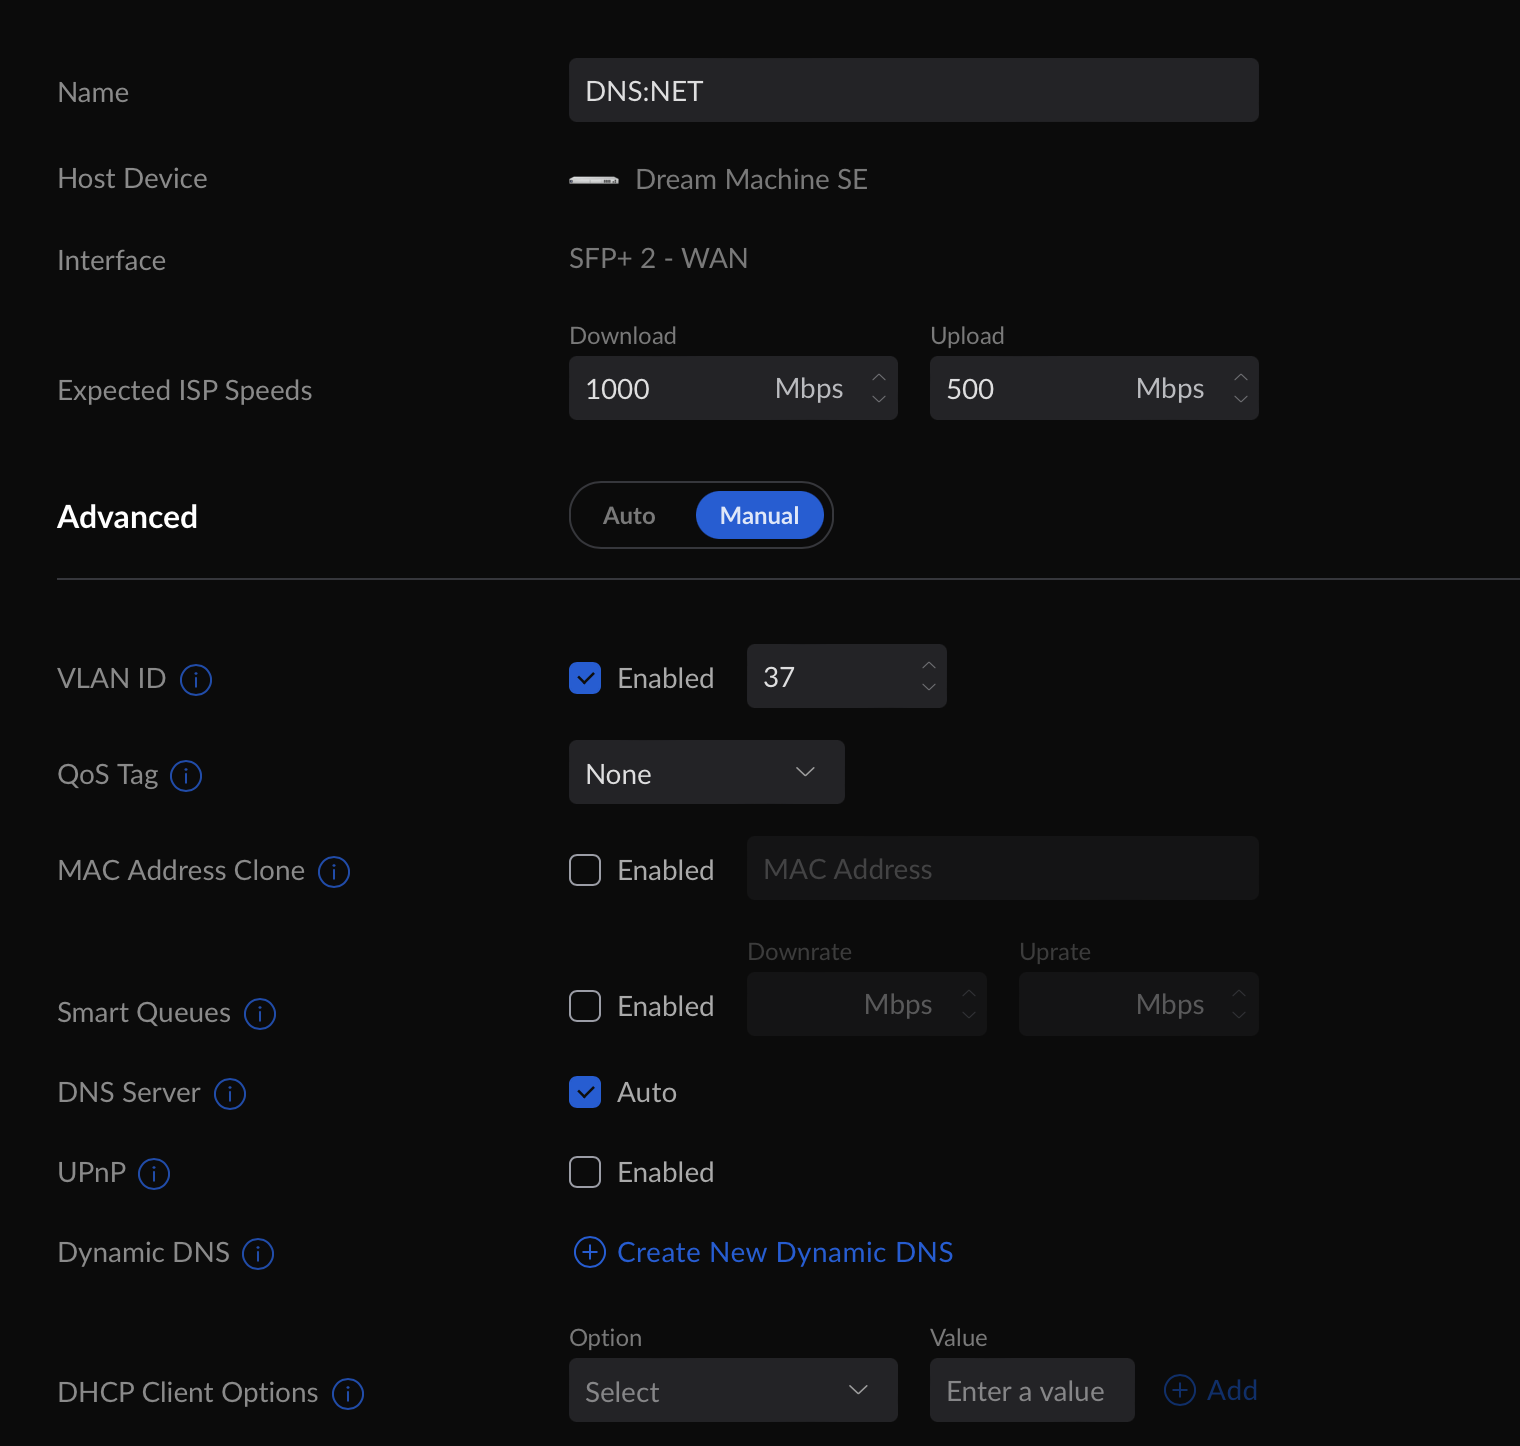Click the SFP+ 2 - WAN interface text
The height and width of the screenshot is (1446, 1520).
click(x=659, y=259)
